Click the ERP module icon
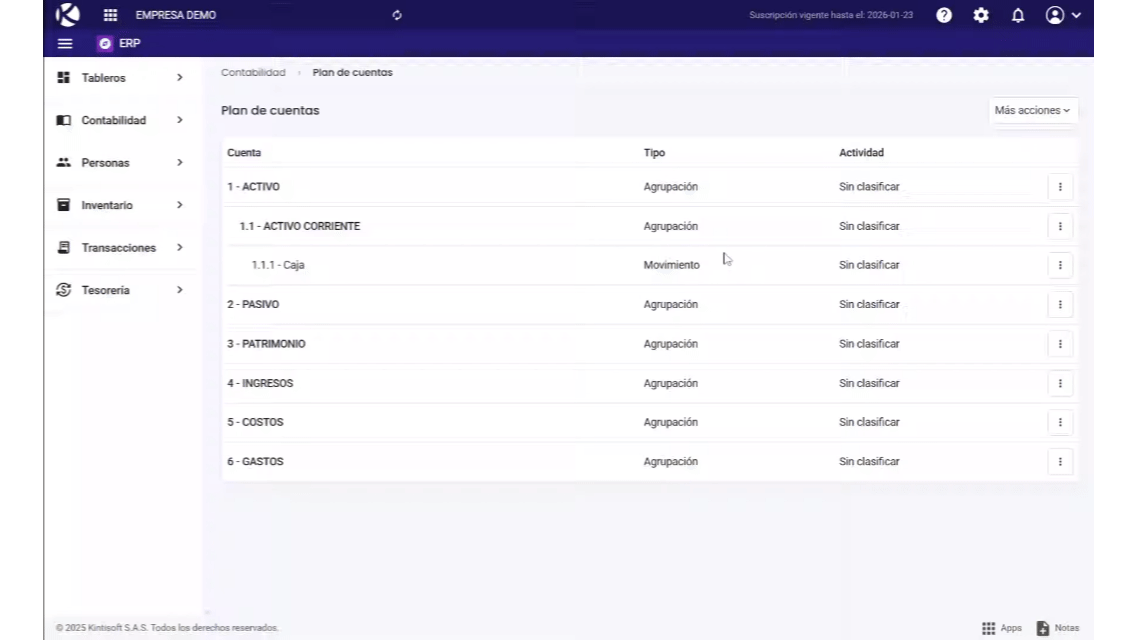 coord(105,44)
